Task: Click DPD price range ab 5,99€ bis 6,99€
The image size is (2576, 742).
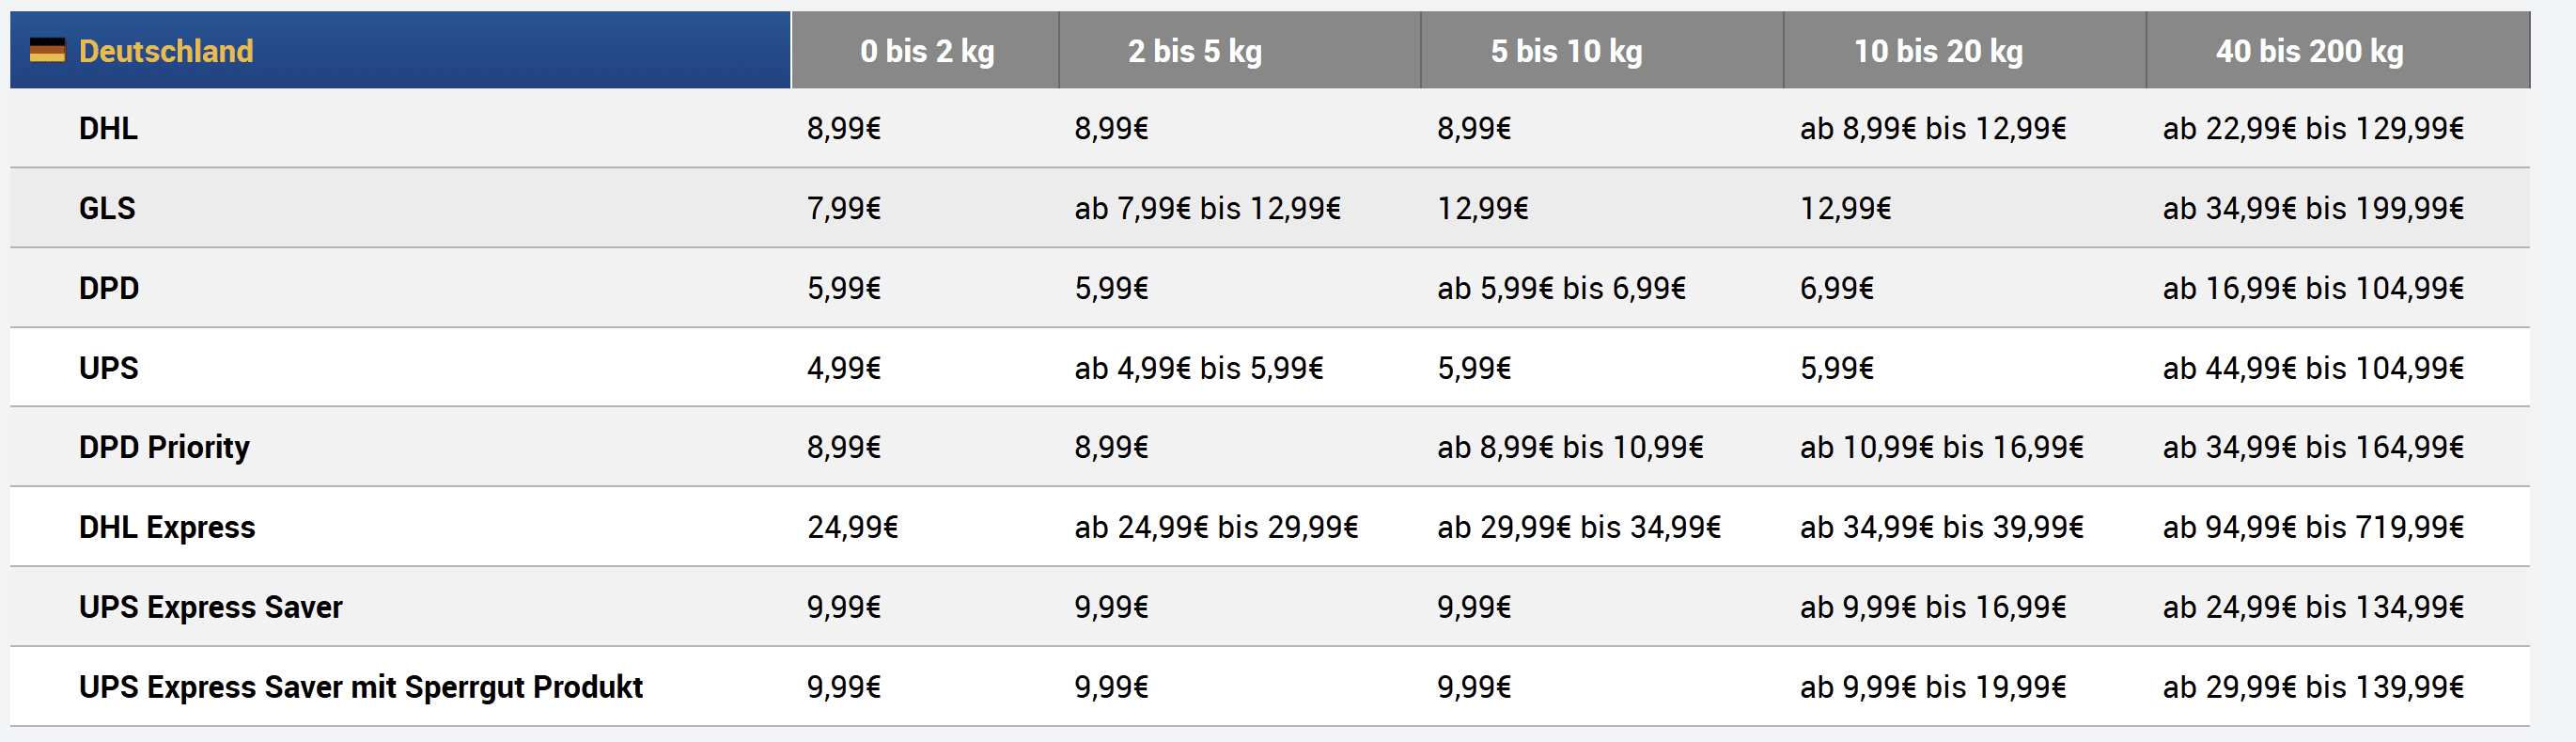Action: 1561,288
